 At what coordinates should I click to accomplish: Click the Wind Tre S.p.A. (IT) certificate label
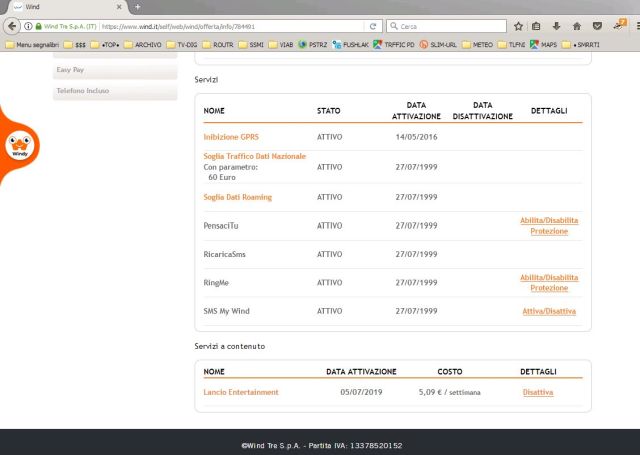coord(70,26)
